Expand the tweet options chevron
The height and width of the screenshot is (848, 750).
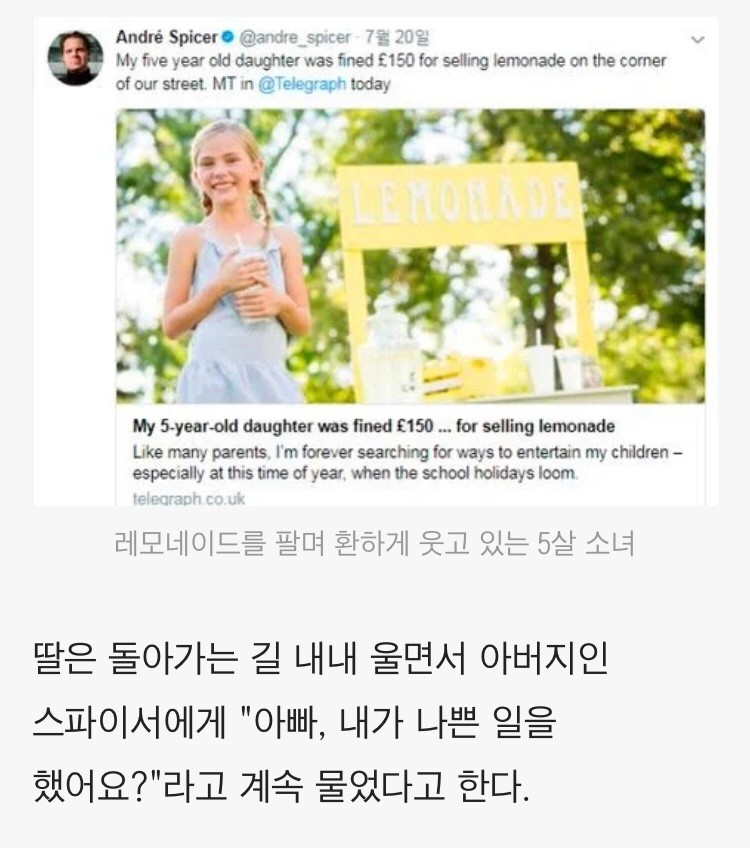click(x=698, y=39)
